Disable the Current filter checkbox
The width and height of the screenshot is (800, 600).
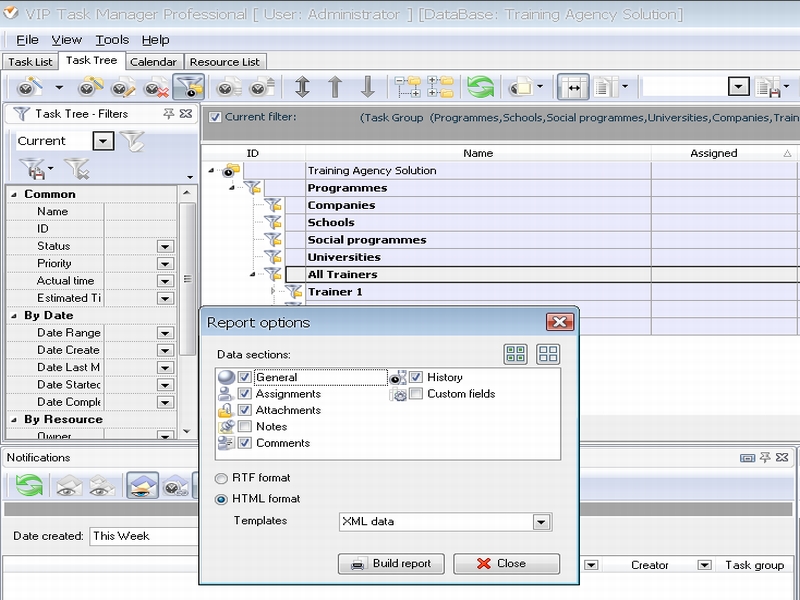(x=215, y=117)
